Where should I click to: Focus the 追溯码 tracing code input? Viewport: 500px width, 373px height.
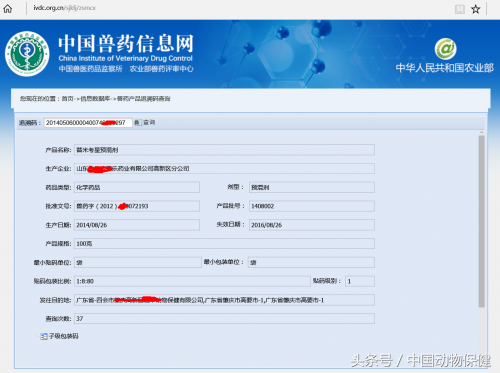[88, 123]
